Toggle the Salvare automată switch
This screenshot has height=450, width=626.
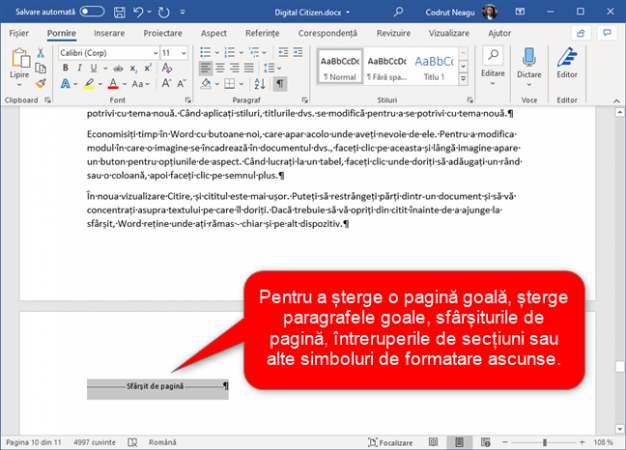[91, 12]
